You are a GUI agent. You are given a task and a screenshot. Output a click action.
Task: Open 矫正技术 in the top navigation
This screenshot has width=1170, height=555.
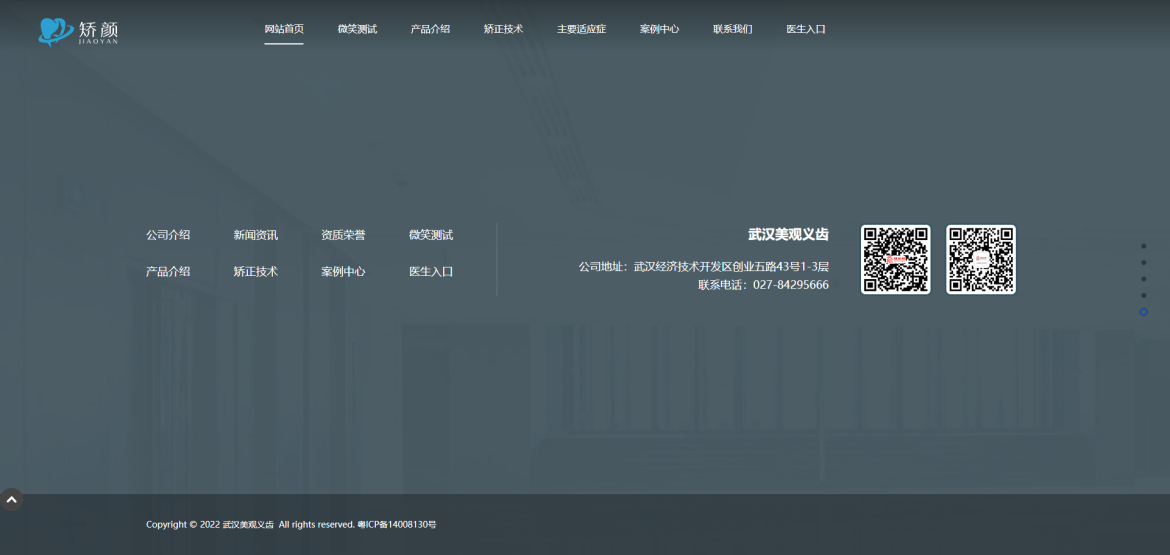point(503,29)
